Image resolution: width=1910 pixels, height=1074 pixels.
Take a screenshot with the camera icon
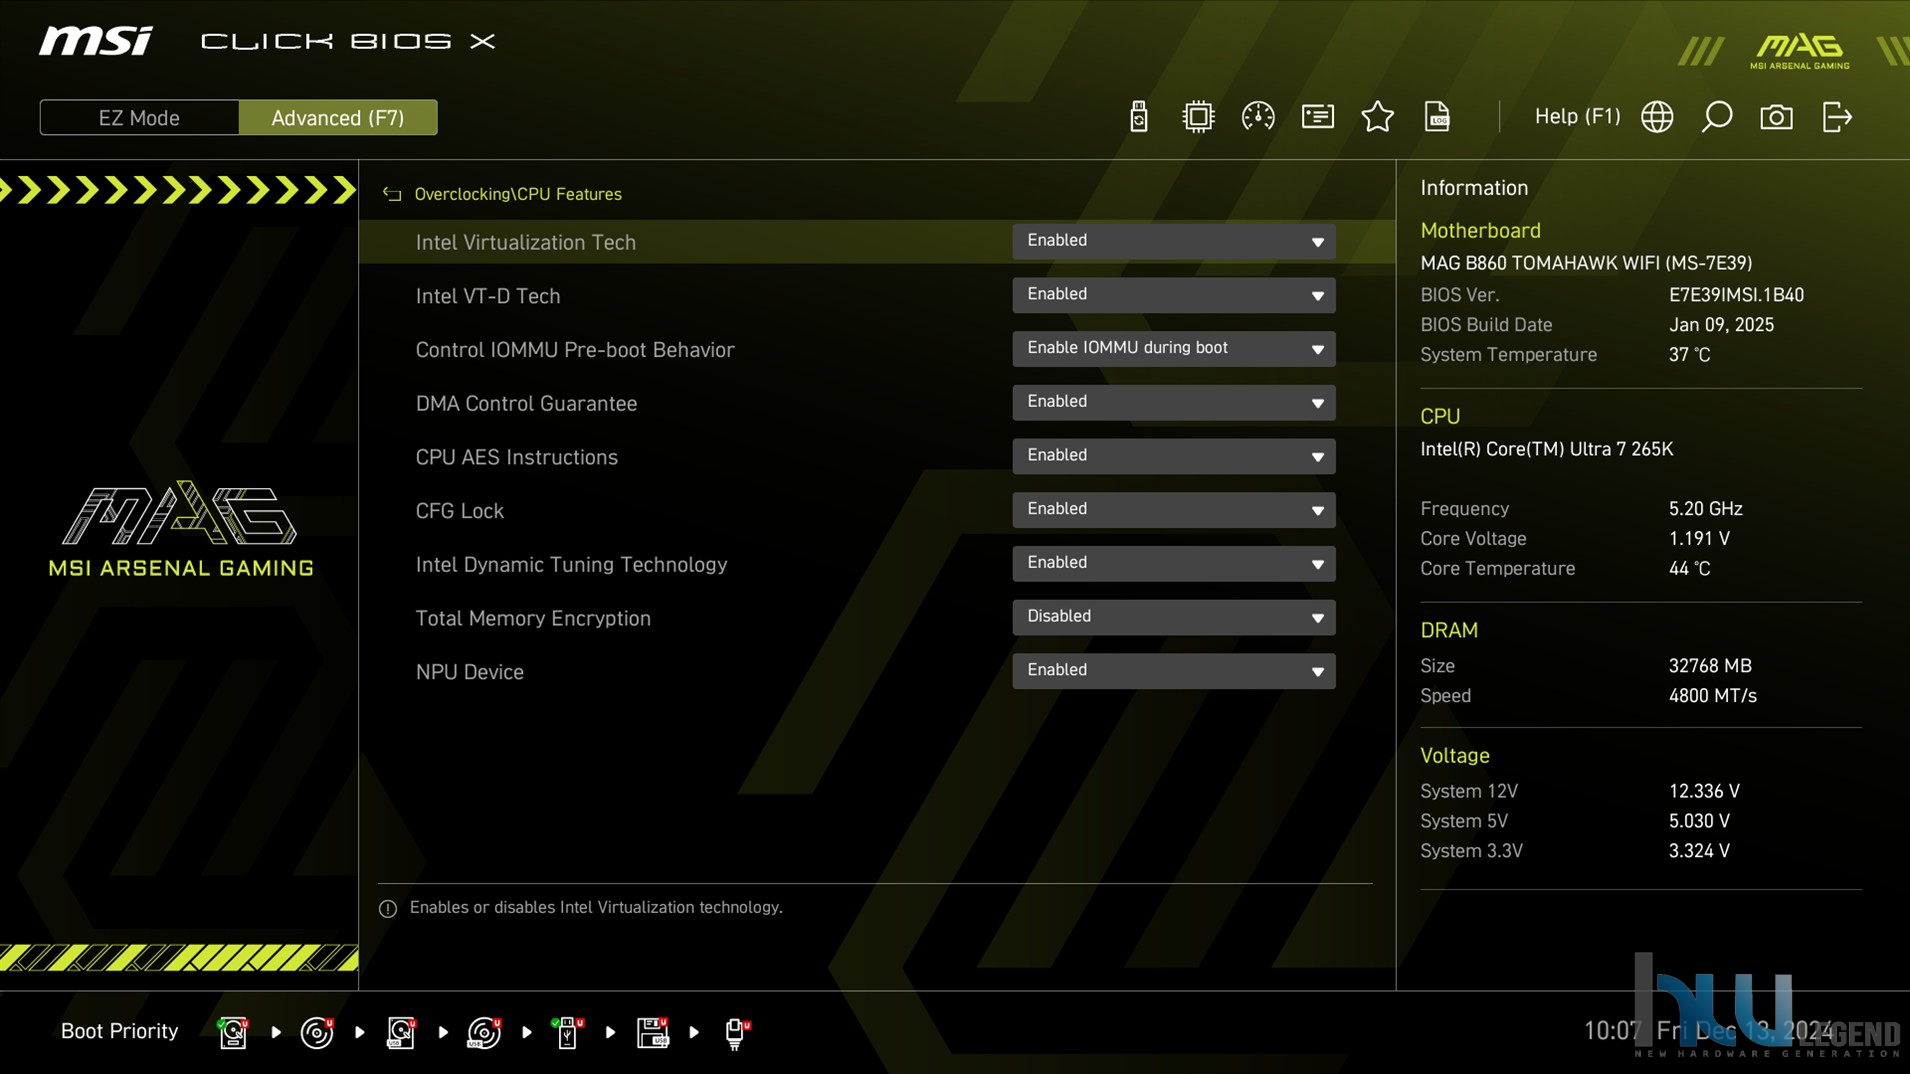(1776, 117)
